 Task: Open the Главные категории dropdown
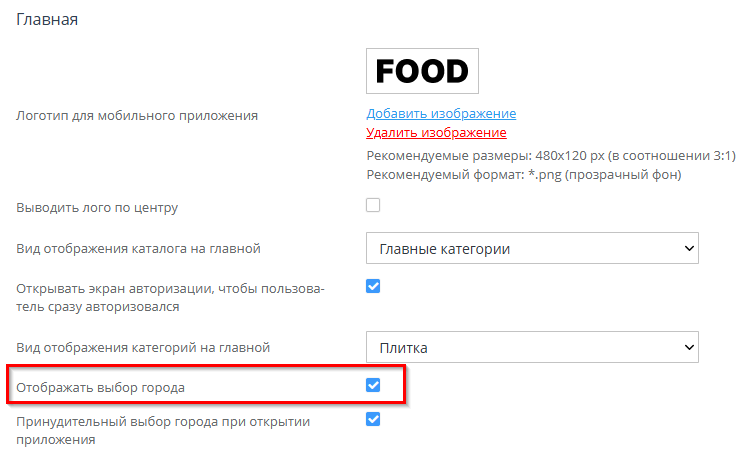(531, 247)
